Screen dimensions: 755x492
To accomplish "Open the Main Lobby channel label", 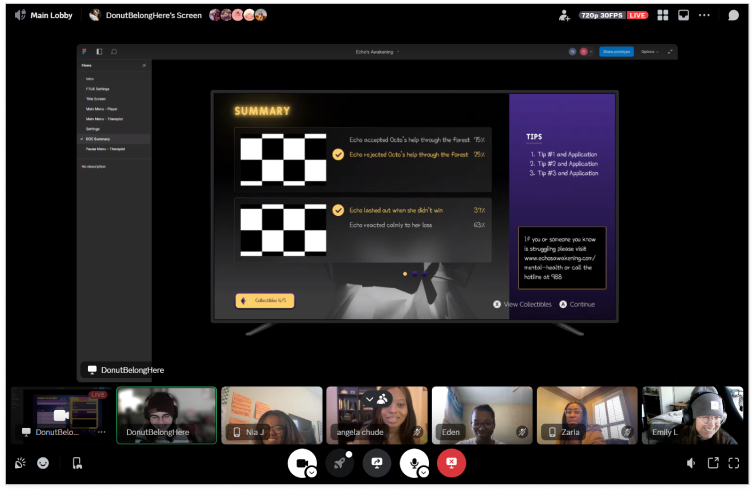I will coord(51,15).
